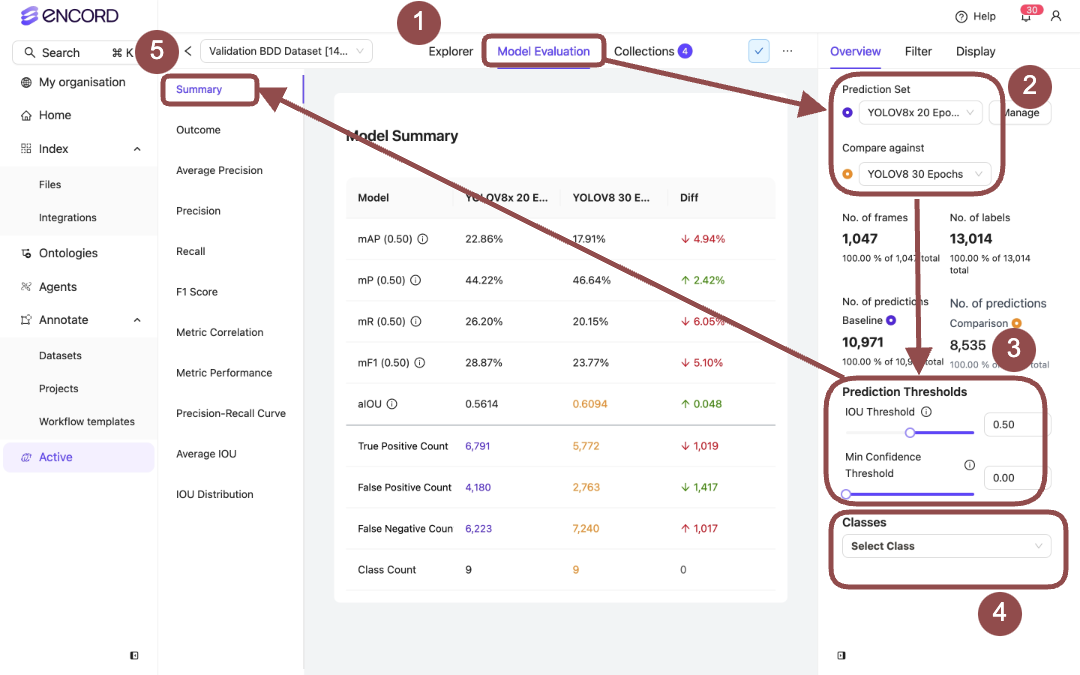The height and width of the screenshot is (675, 1080).
Task: Open the Help icon menu
Action: (961, 17)
